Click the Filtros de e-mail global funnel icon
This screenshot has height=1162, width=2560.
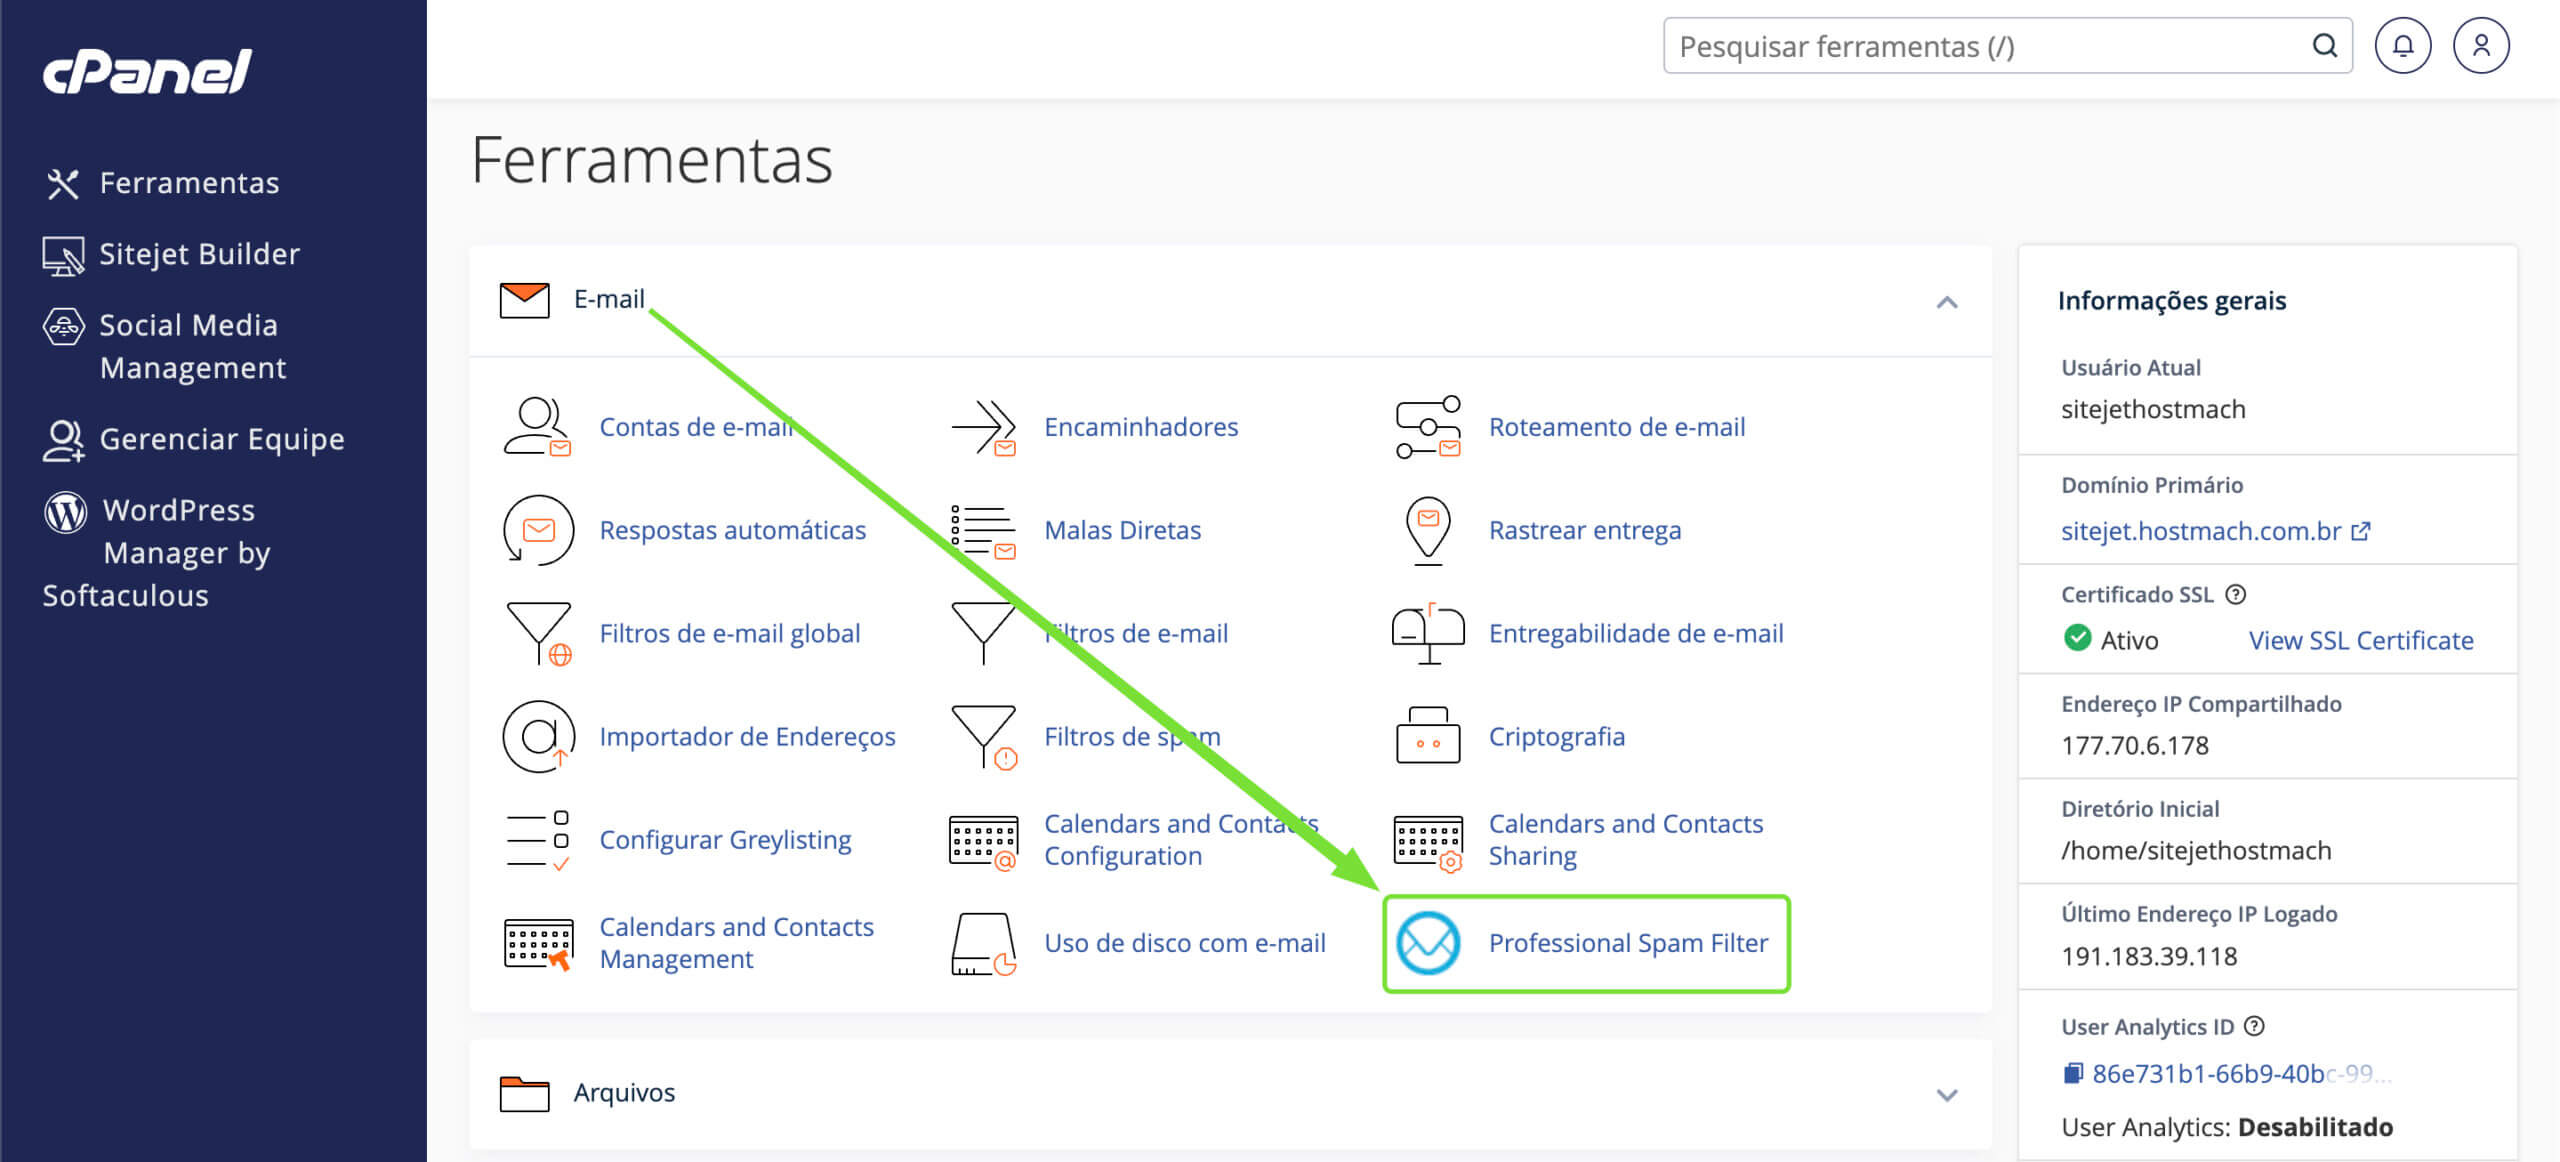pyautogui.click(x=539, y=634)
